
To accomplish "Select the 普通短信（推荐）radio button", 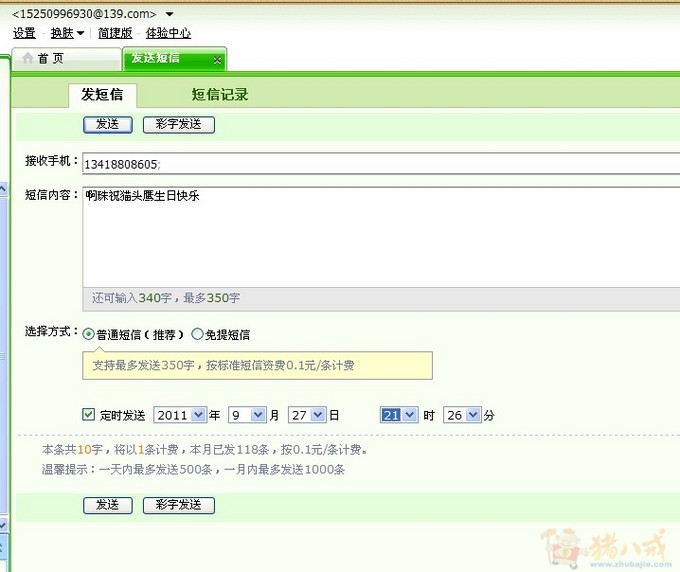I will [88, 334].
